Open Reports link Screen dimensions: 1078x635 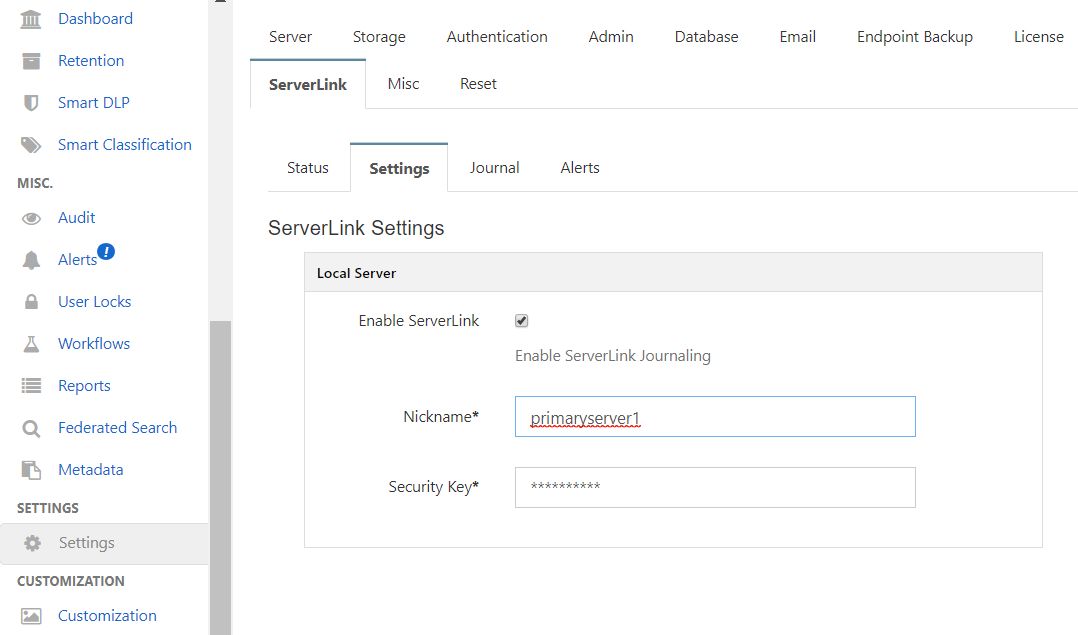click(x=84, y=386)
